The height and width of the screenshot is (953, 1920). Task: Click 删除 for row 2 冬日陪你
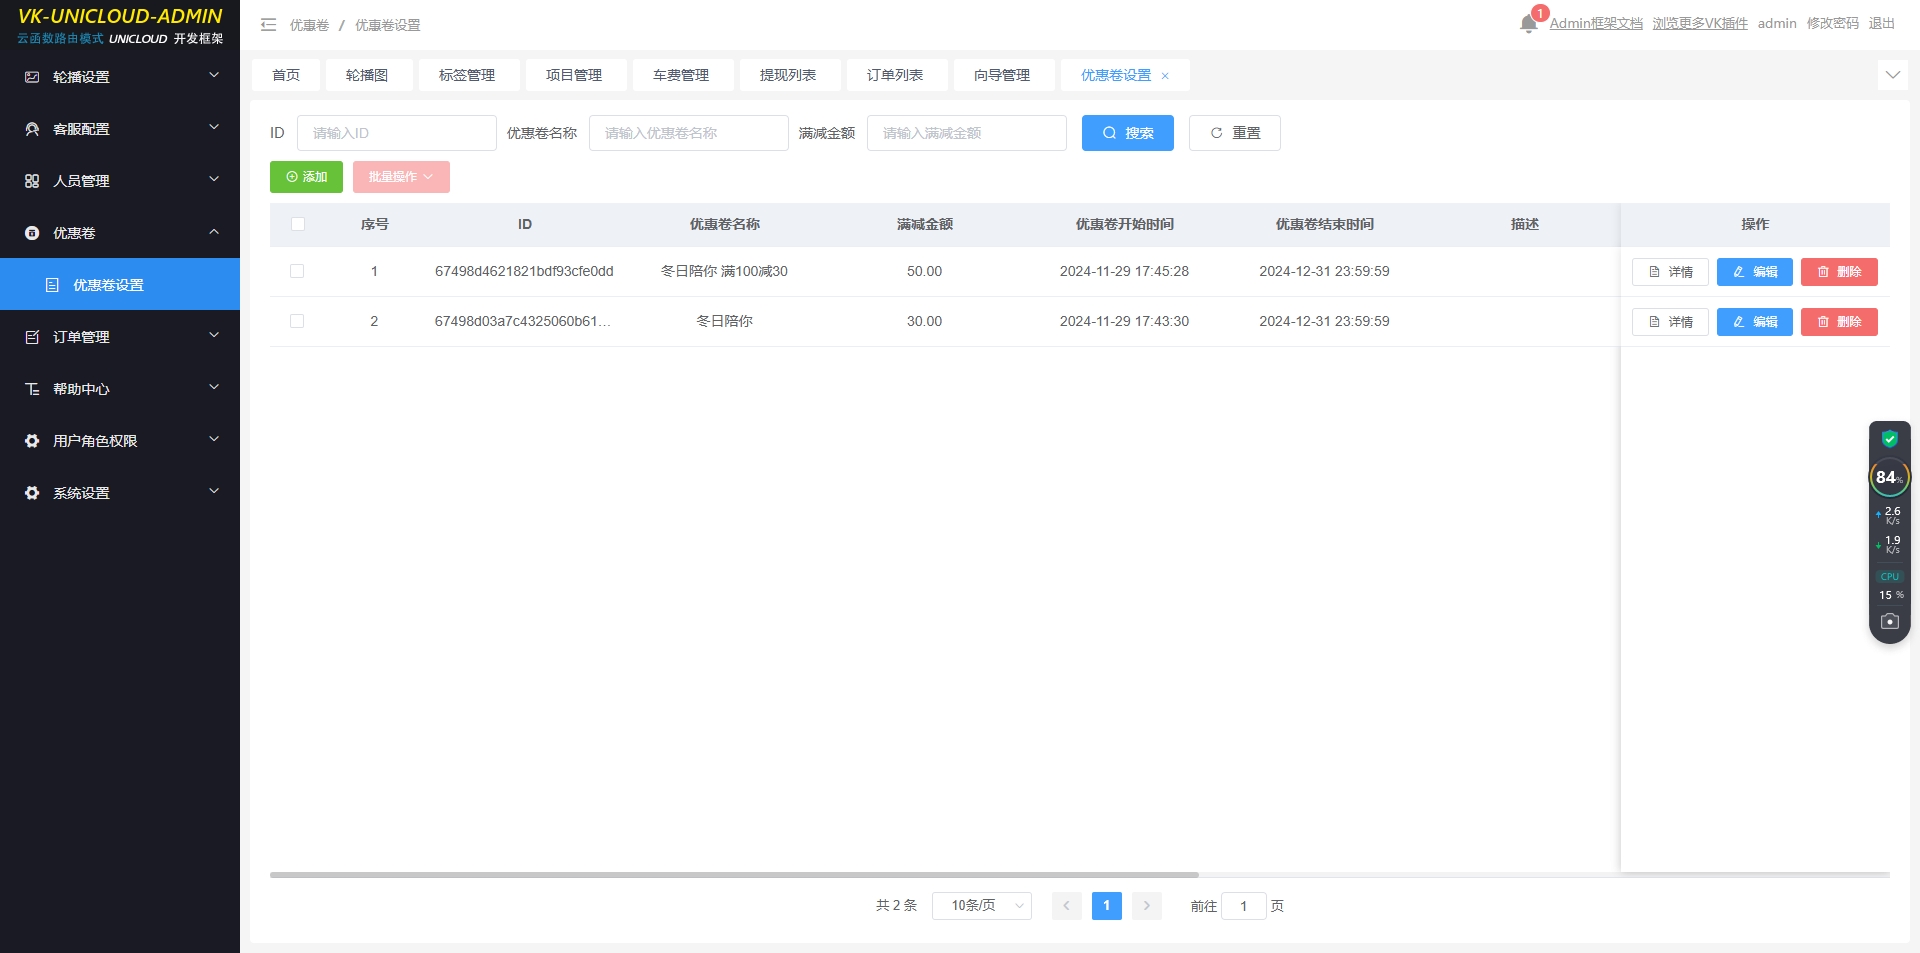[x=1839, y=322]
